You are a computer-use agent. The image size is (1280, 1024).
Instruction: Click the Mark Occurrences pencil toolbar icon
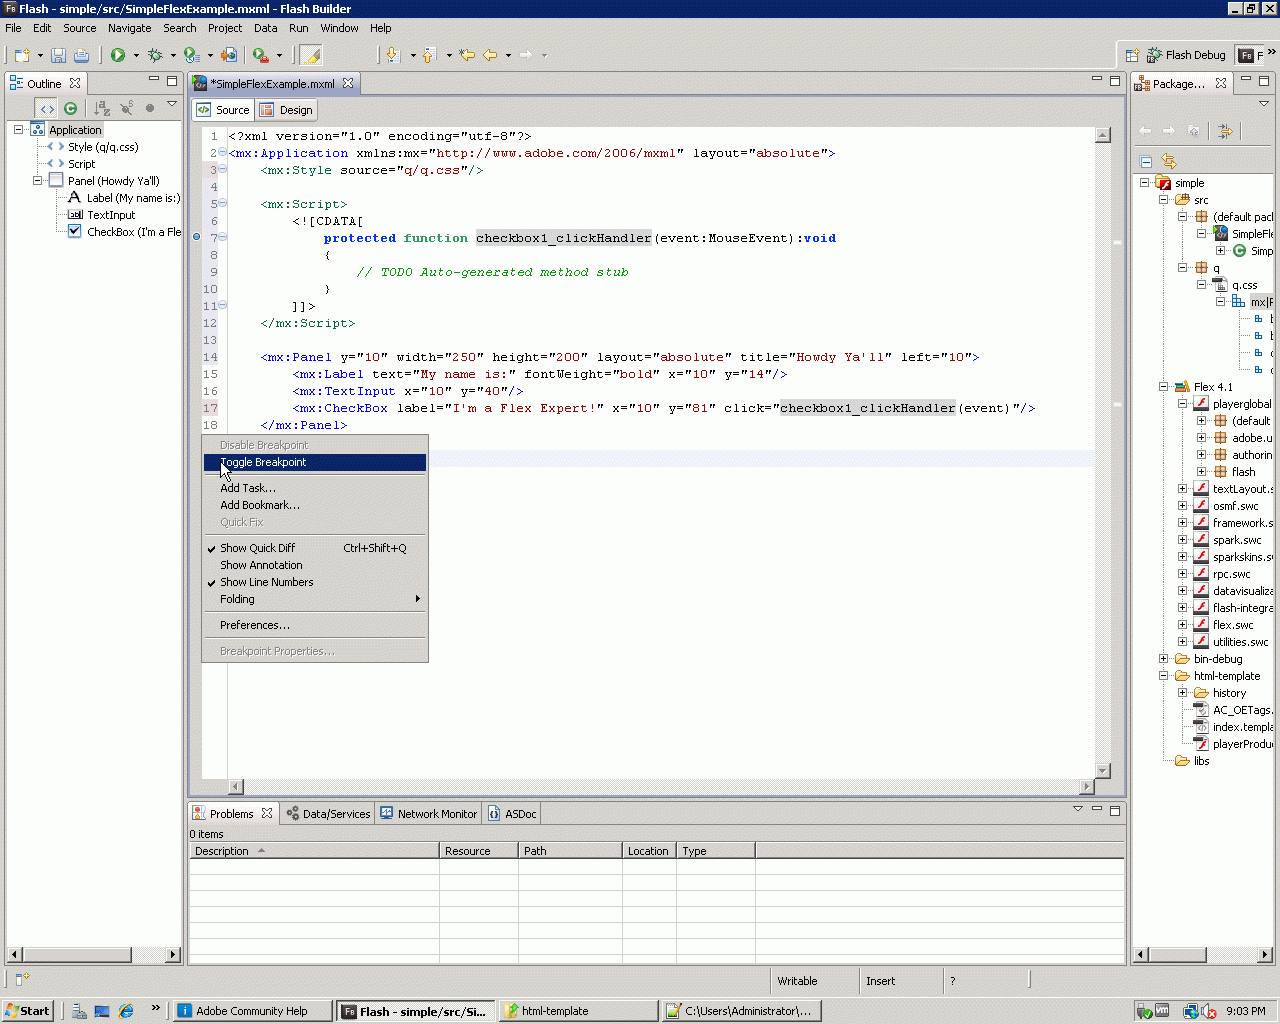pos(311,55)
